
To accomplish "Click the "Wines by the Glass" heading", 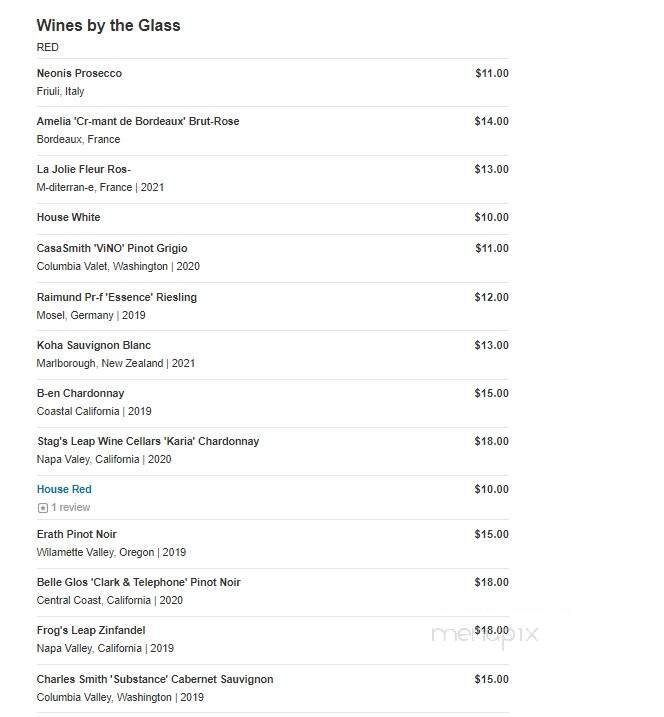I will [108, 25].
